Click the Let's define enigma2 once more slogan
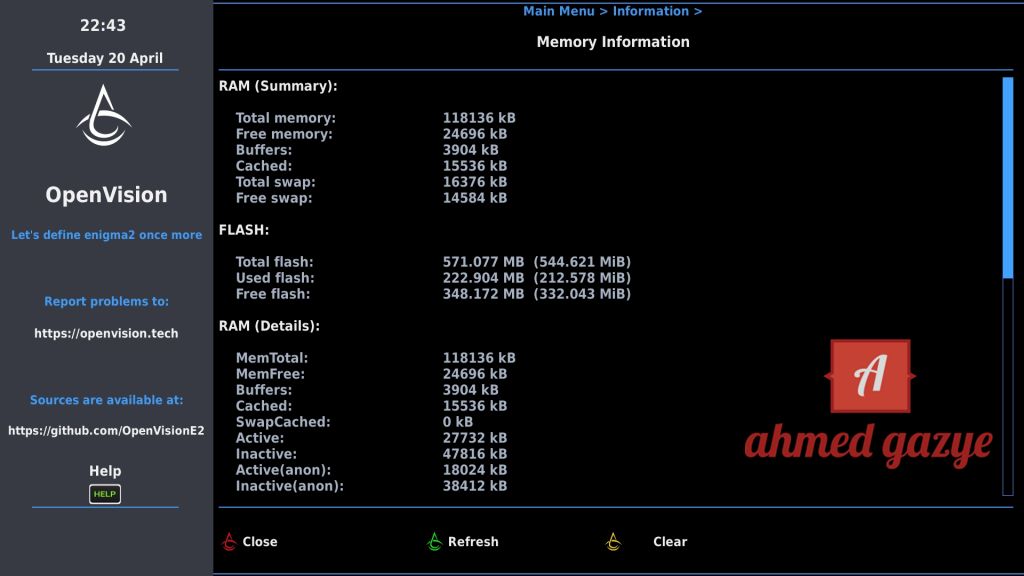The width and height of the screenshot is (1024, 576). (x=106, y=235)
